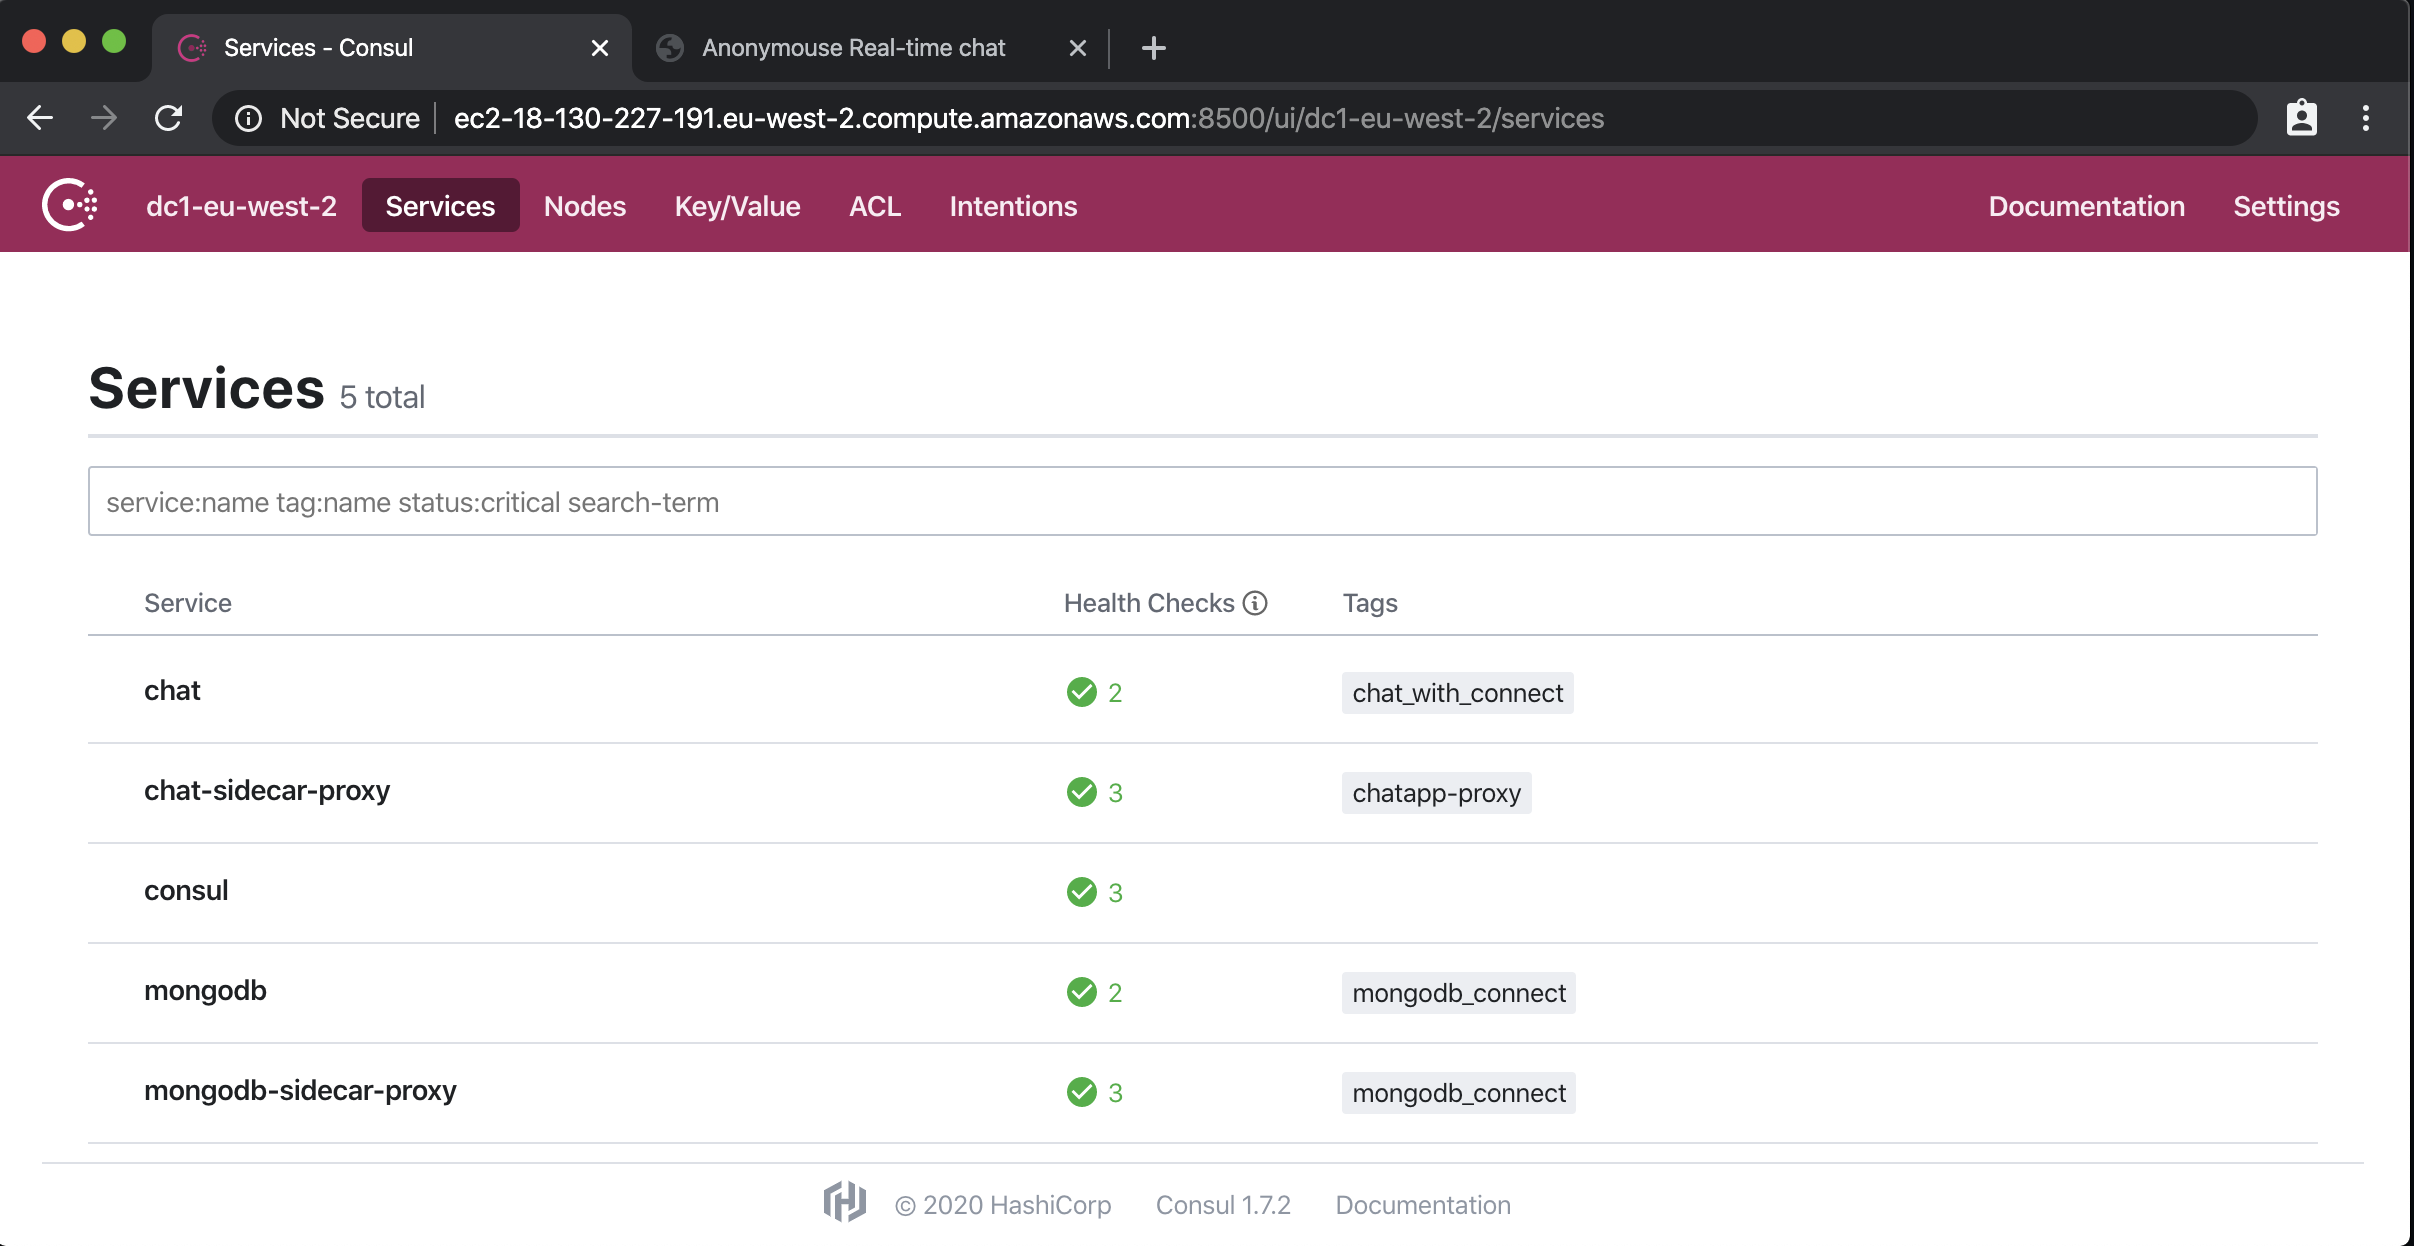Open the Key/Value section
This screenshot has height=1246, width=2414.
737,206
